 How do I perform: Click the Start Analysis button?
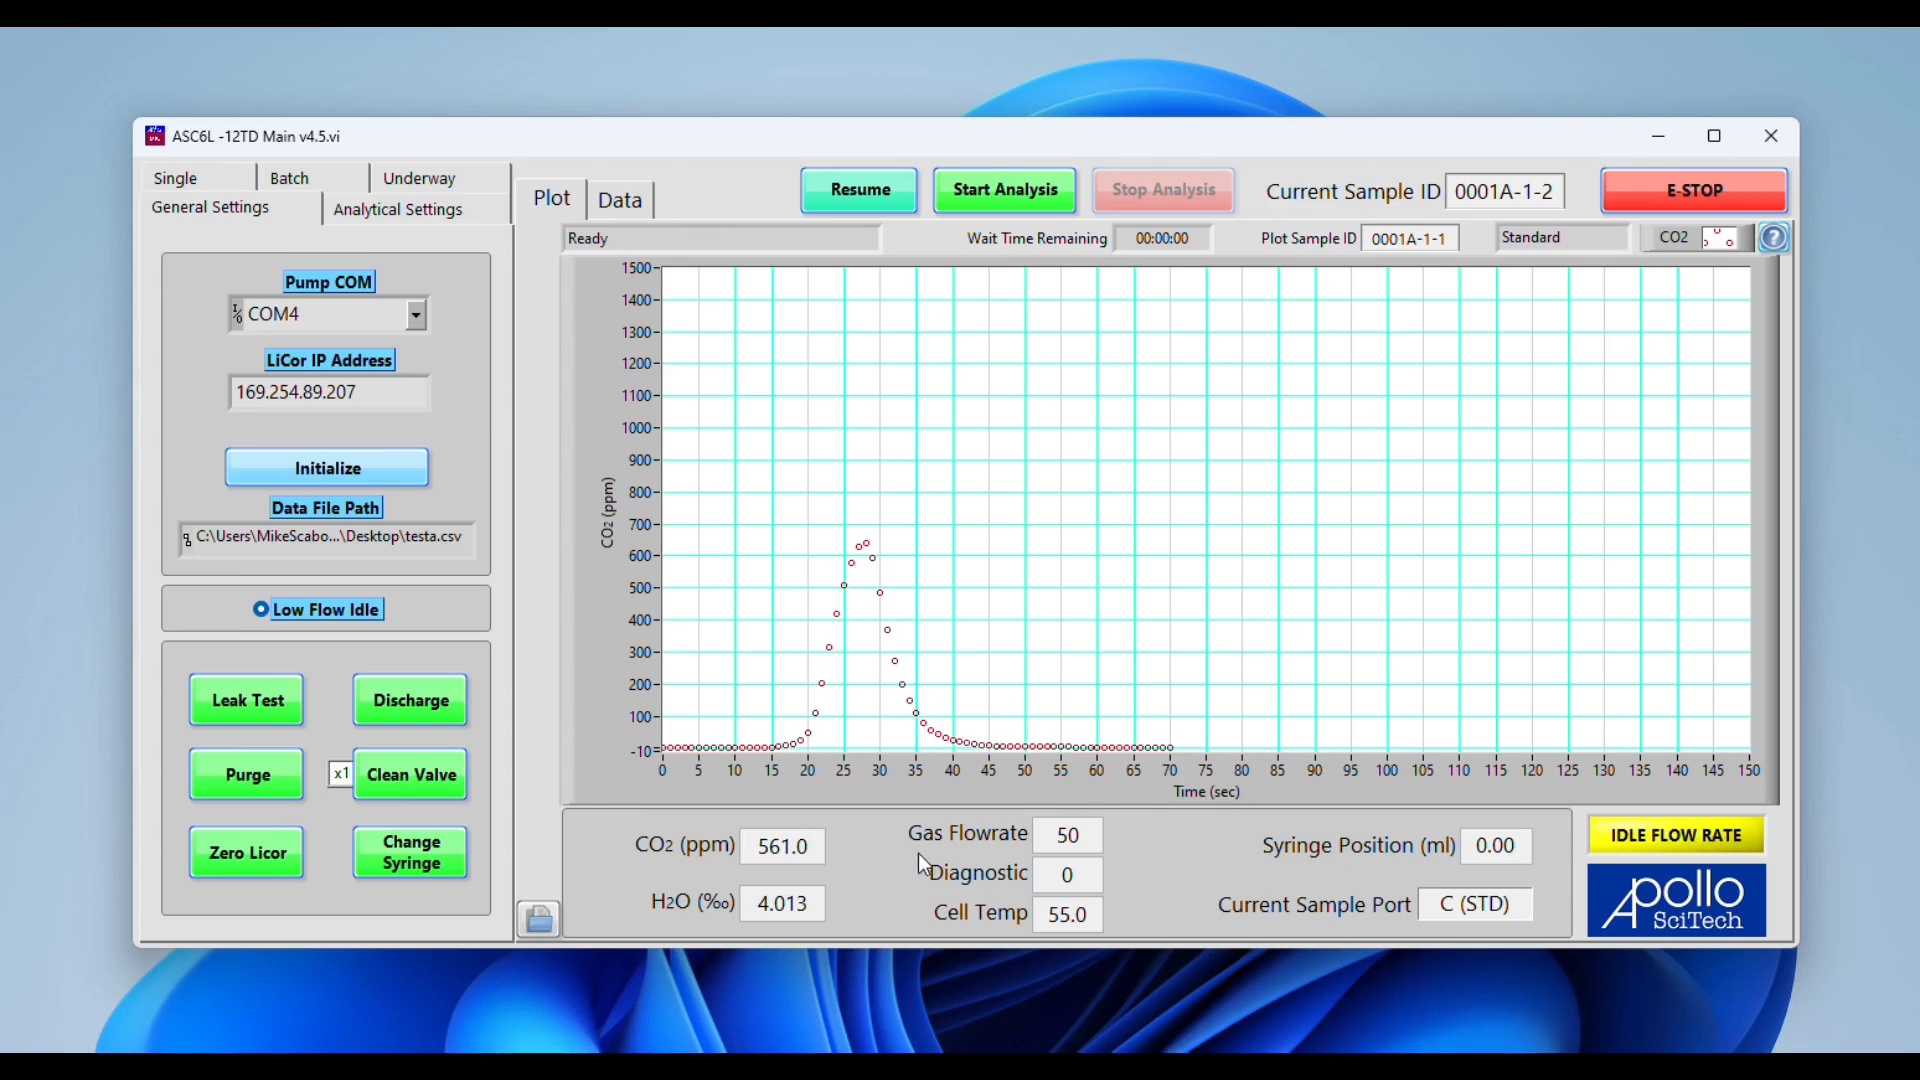[x=1005, y=190]
